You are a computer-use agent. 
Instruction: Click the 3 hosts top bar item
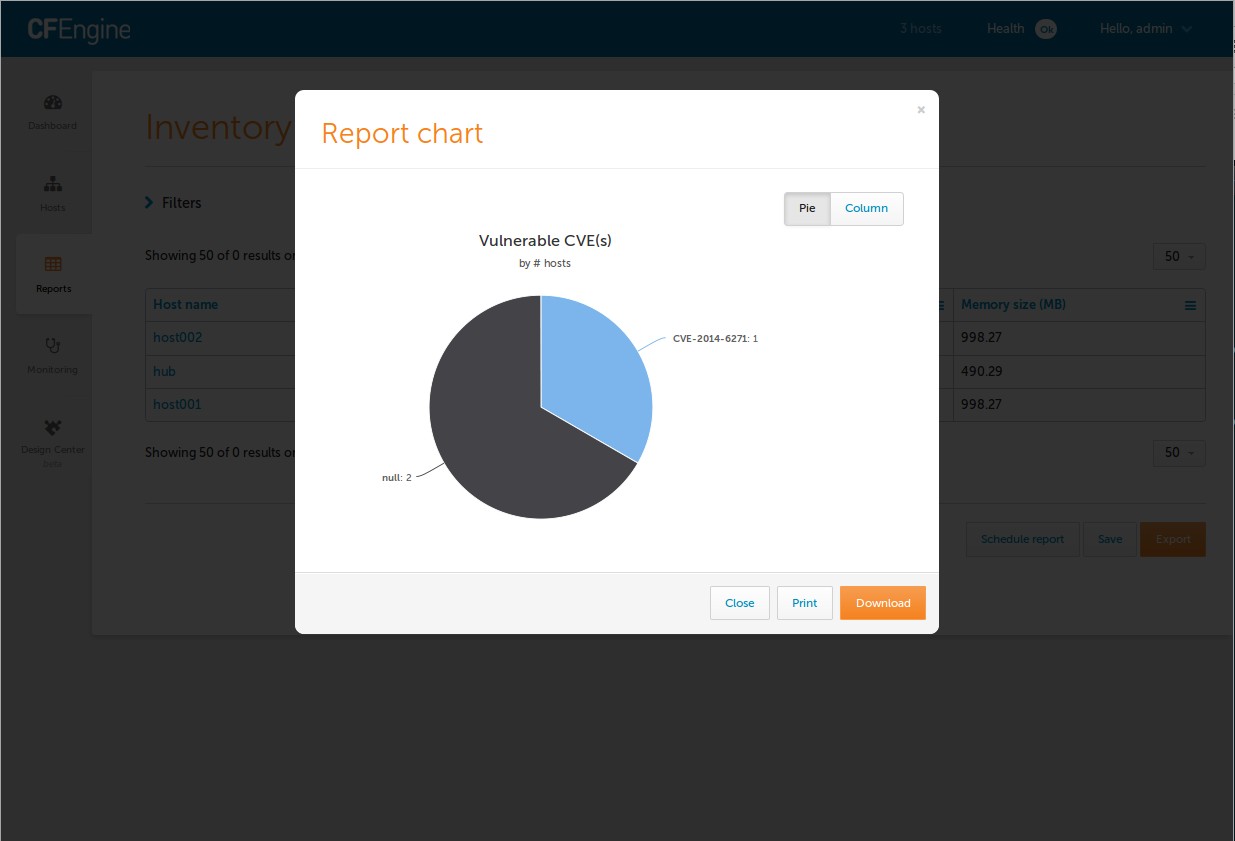click(x=920, y=29)
